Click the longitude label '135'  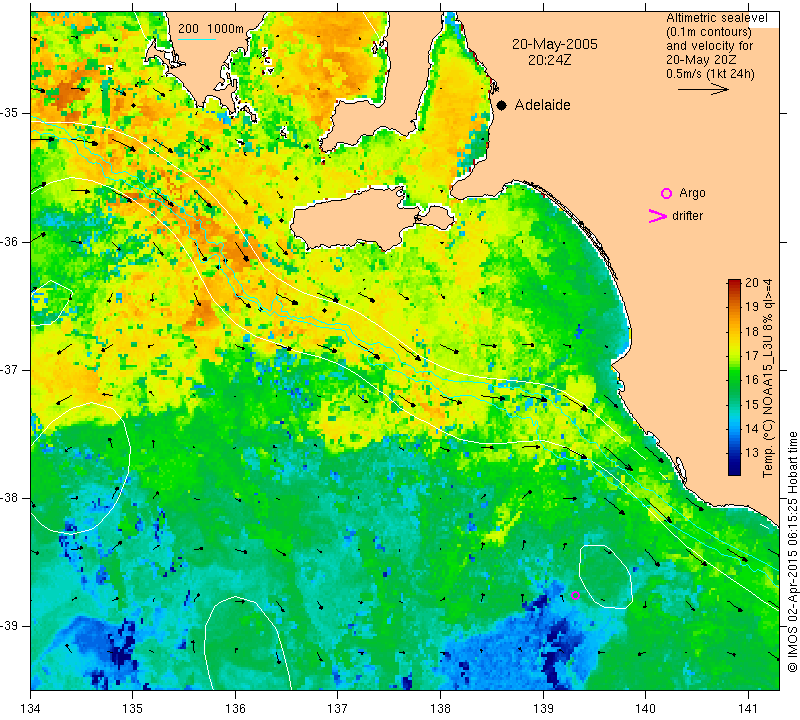(133, 709)
